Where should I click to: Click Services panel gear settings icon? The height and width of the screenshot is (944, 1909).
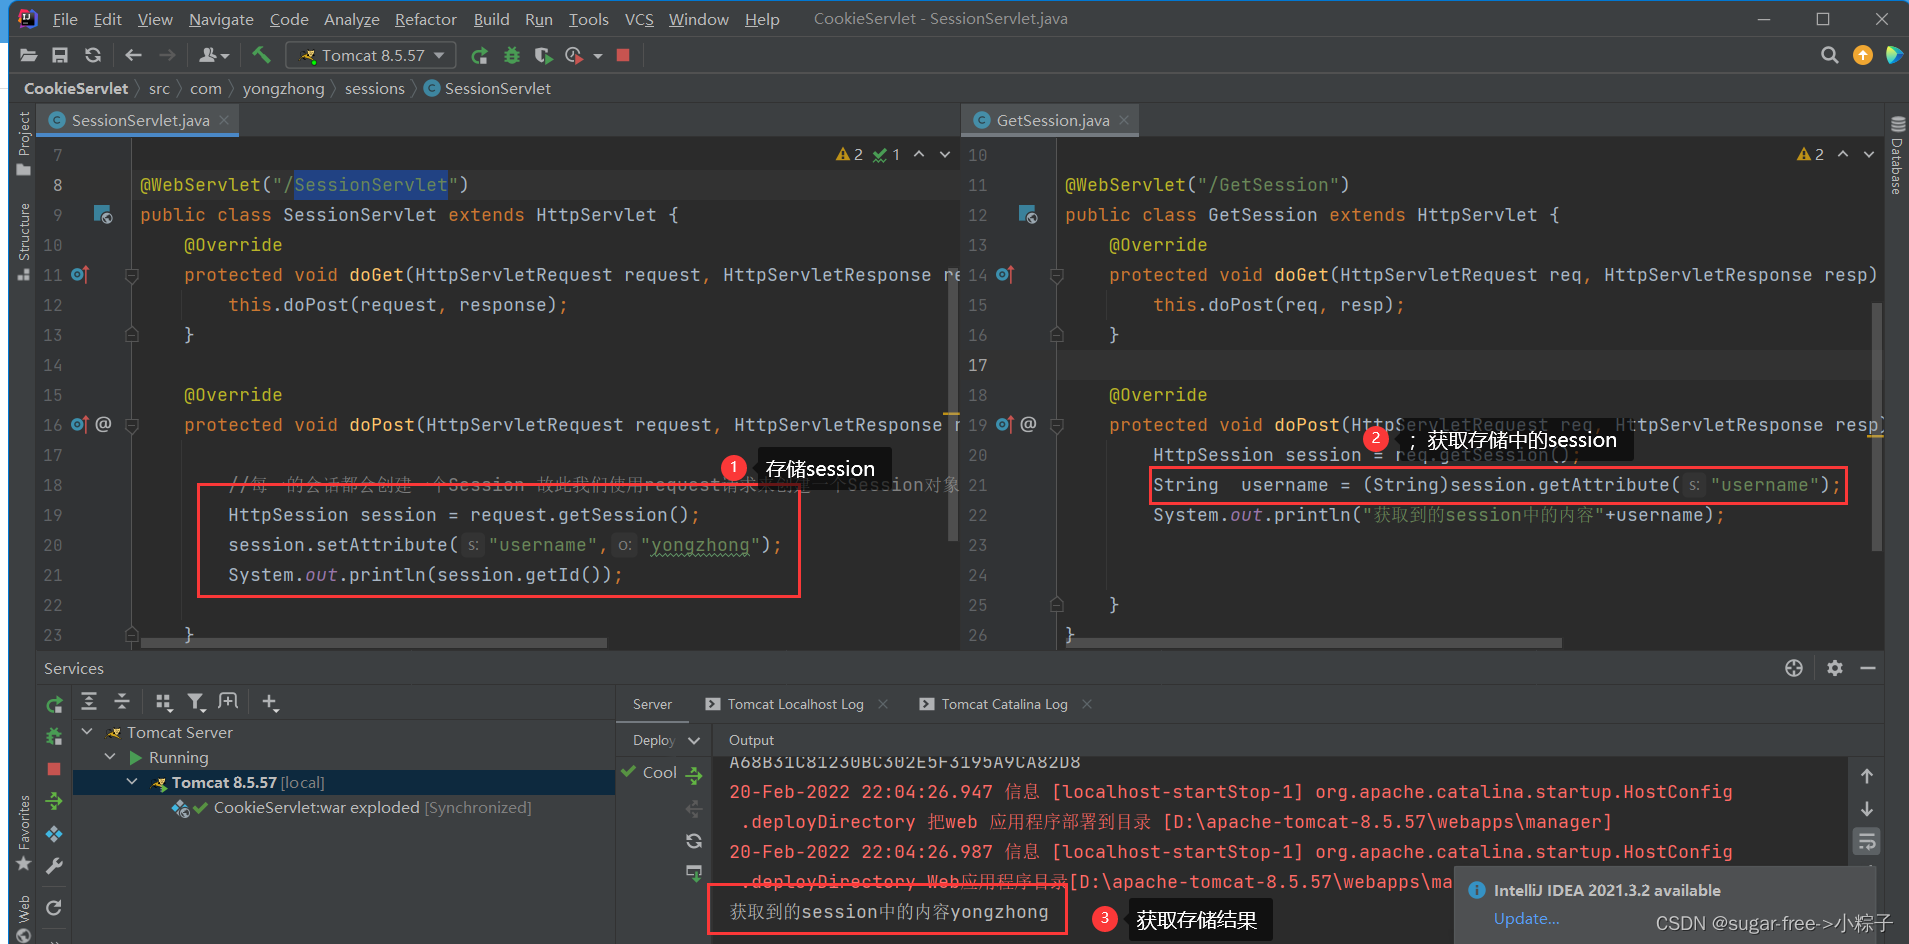coord(1834,668)
